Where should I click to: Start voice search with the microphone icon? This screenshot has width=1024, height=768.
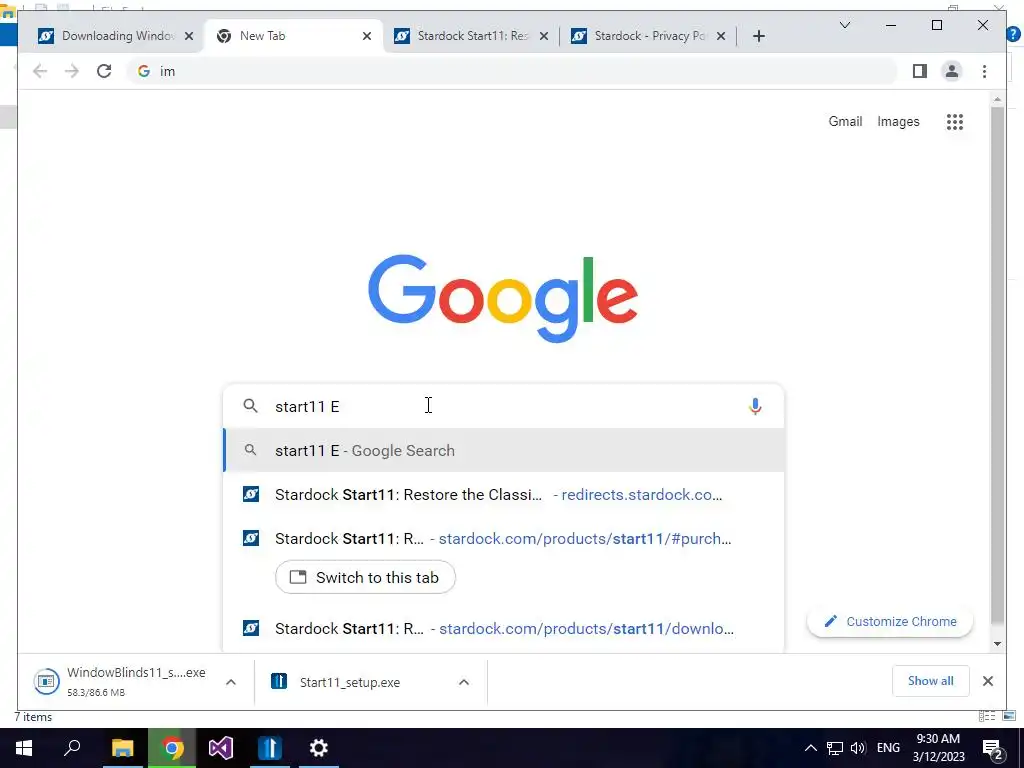[755, 406]
